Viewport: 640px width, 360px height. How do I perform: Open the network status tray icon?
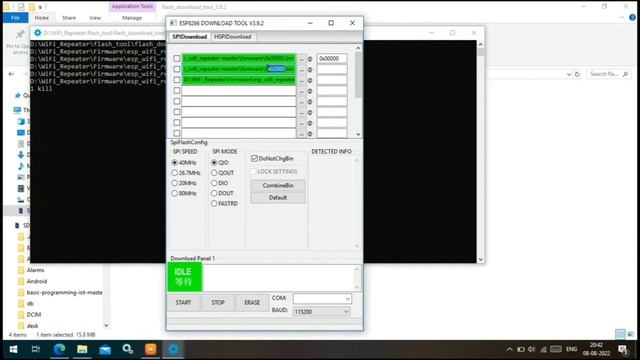pos(543,349)
